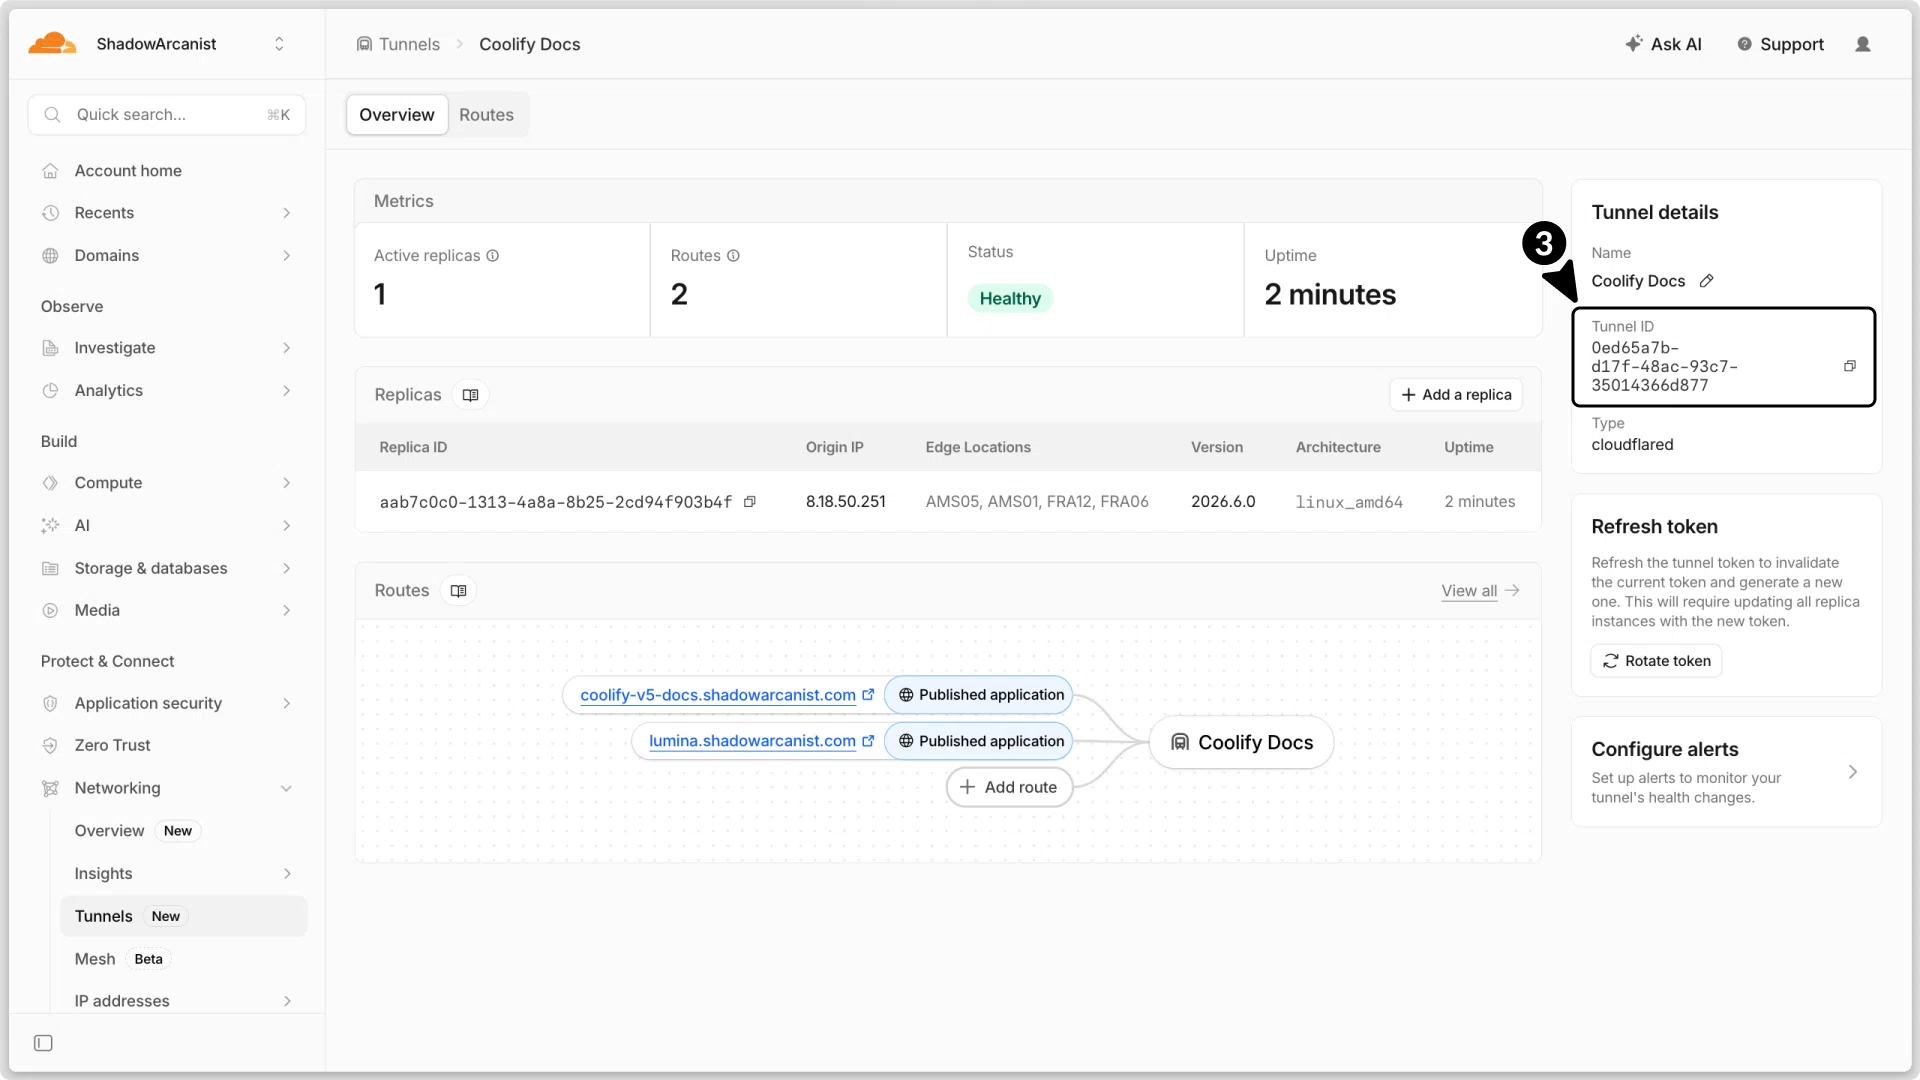
Task: Edit the tunnel name pencil icon
Action: [1707, 281]
